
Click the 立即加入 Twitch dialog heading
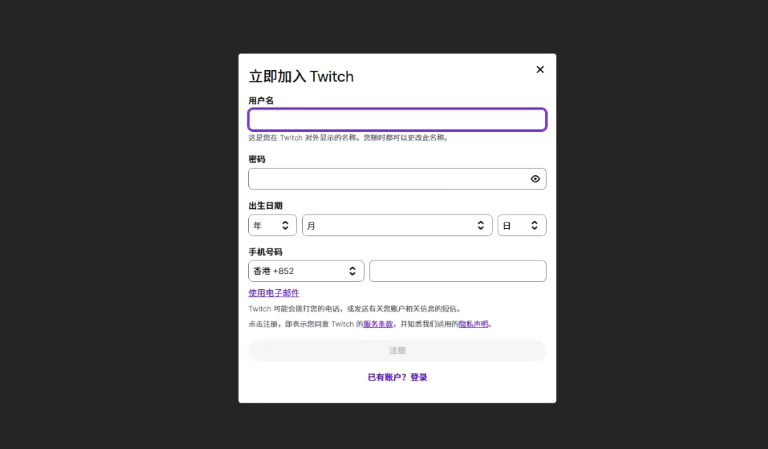point(301,77)
